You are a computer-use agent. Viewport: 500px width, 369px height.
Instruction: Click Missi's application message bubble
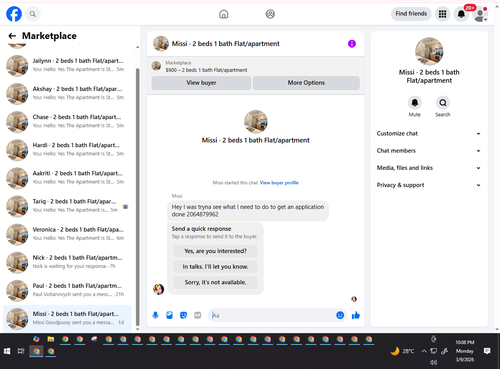click(x=248, y=210)
